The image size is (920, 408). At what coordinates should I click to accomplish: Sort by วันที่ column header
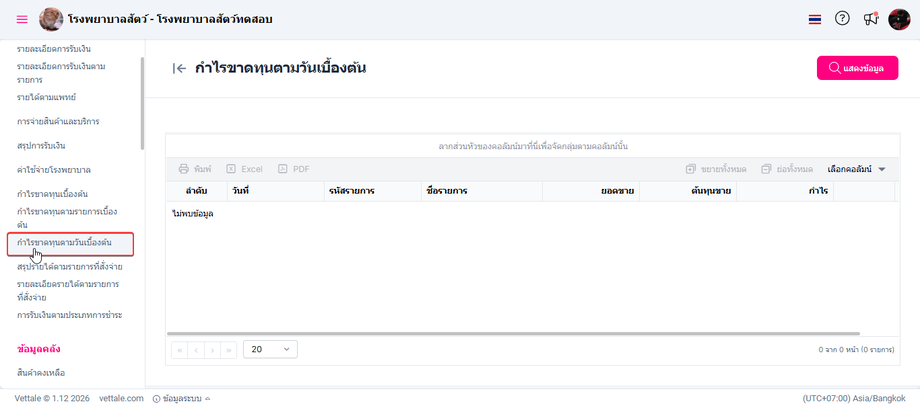tap(275, 191)
